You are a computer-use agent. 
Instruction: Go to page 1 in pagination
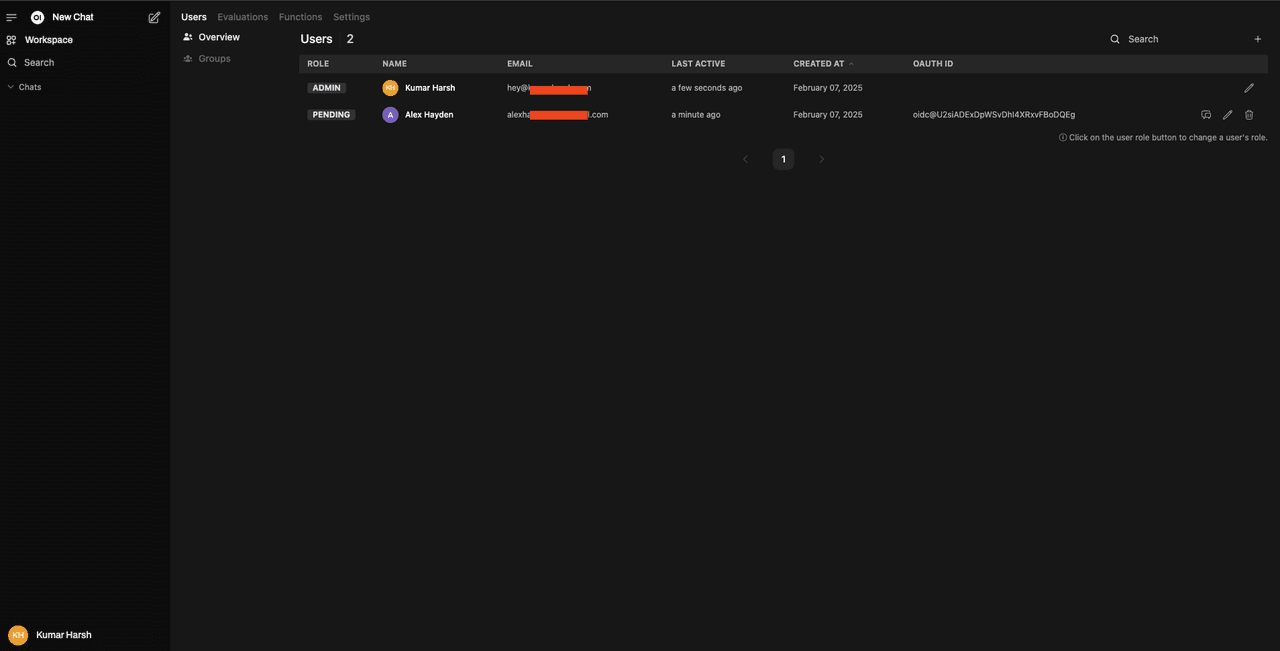coord(783,158)
